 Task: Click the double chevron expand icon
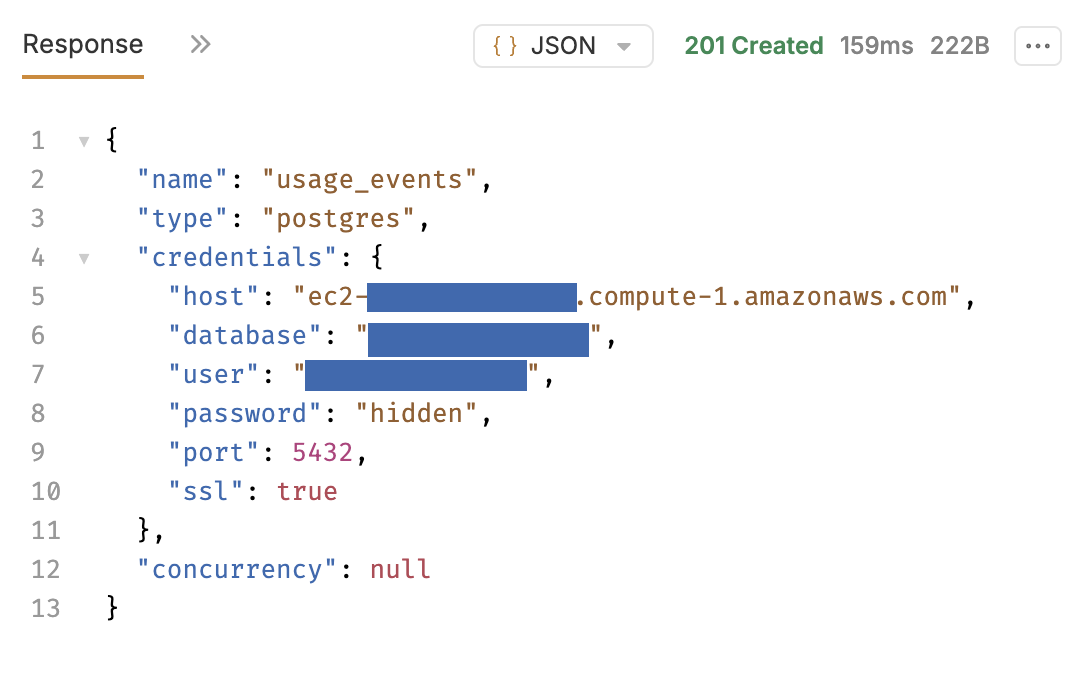(201, 45)
